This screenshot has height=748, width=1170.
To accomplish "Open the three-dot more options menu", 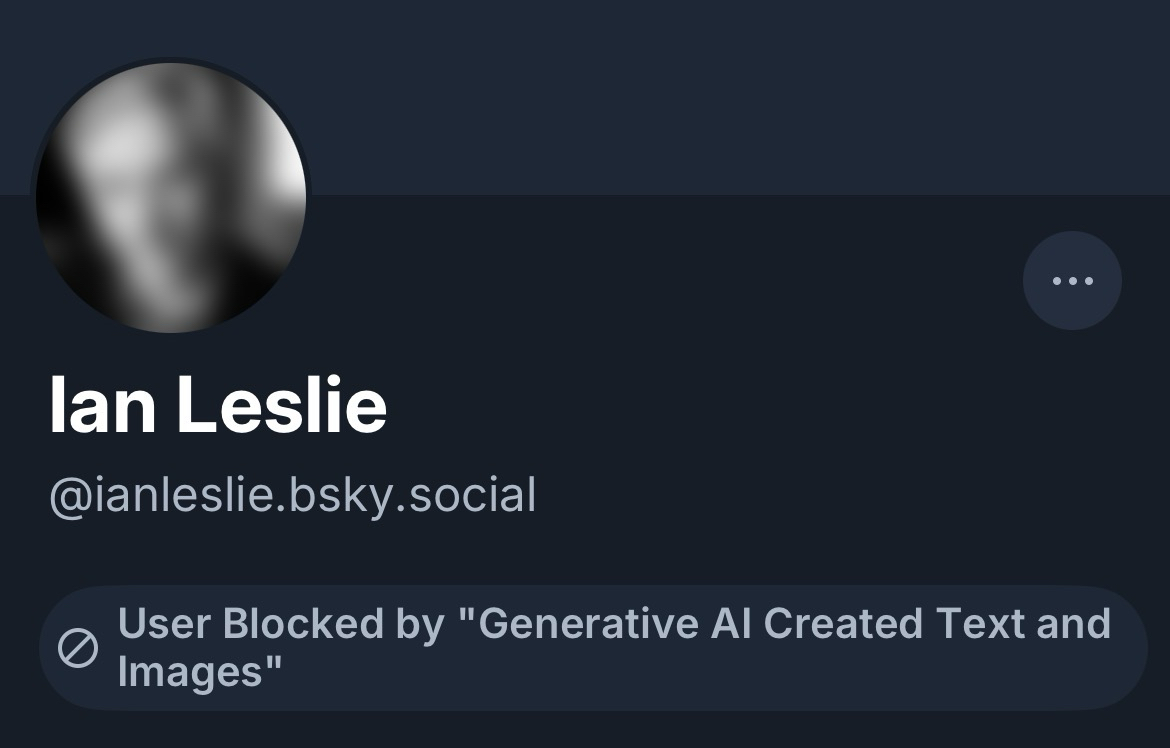I will point(1072,280).
